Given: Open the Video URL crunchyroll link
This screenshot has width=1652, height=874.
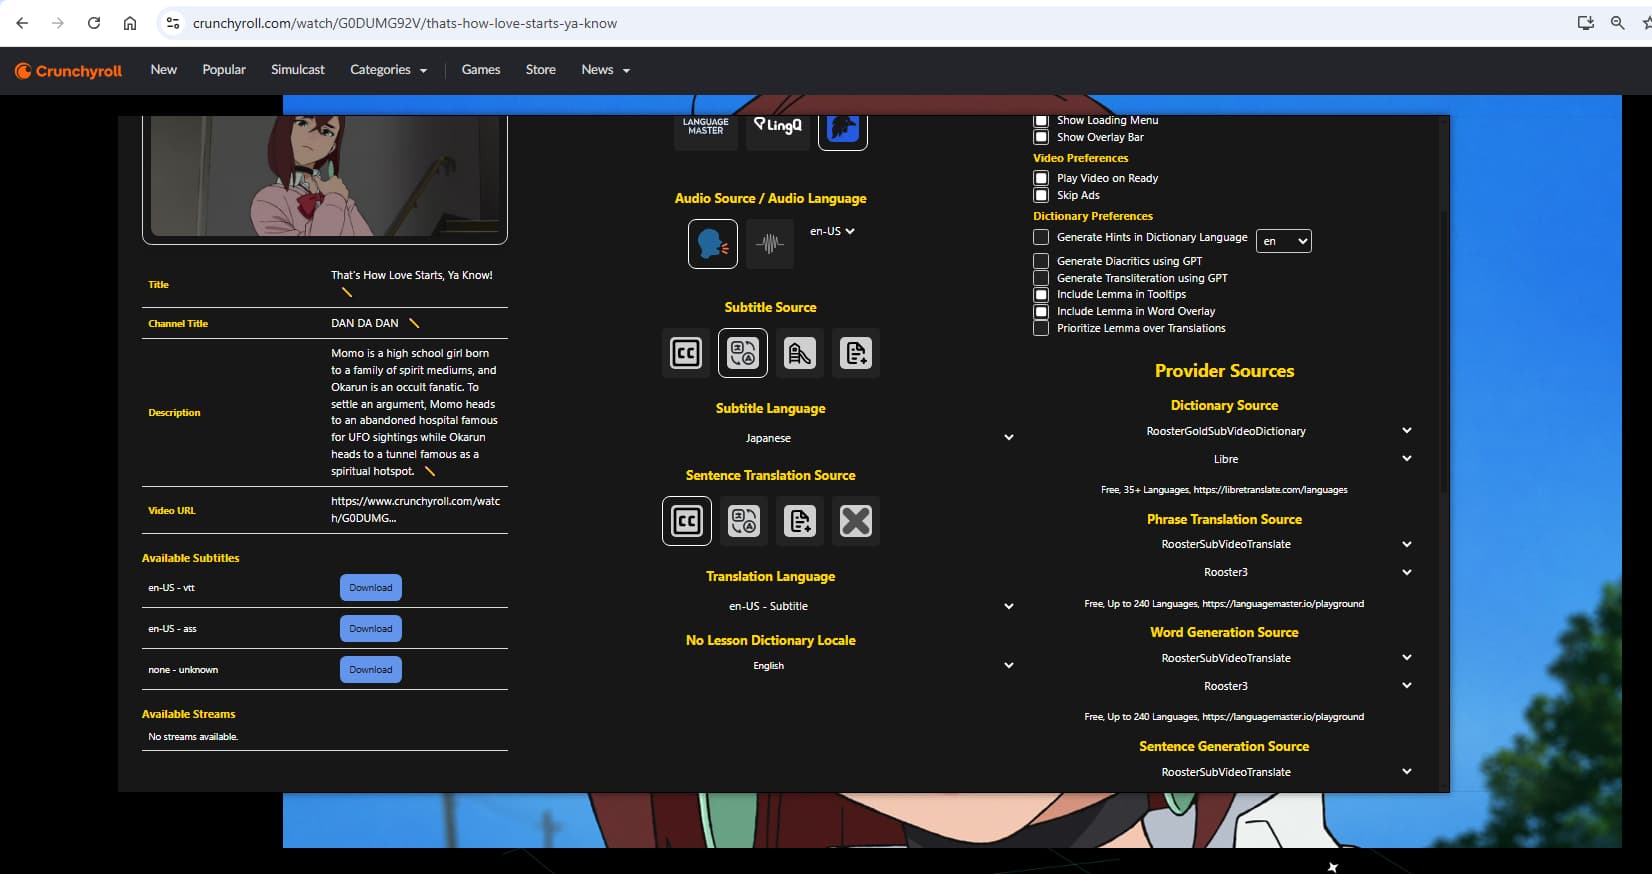Looking at the screenshot, I should click(416, 510).
